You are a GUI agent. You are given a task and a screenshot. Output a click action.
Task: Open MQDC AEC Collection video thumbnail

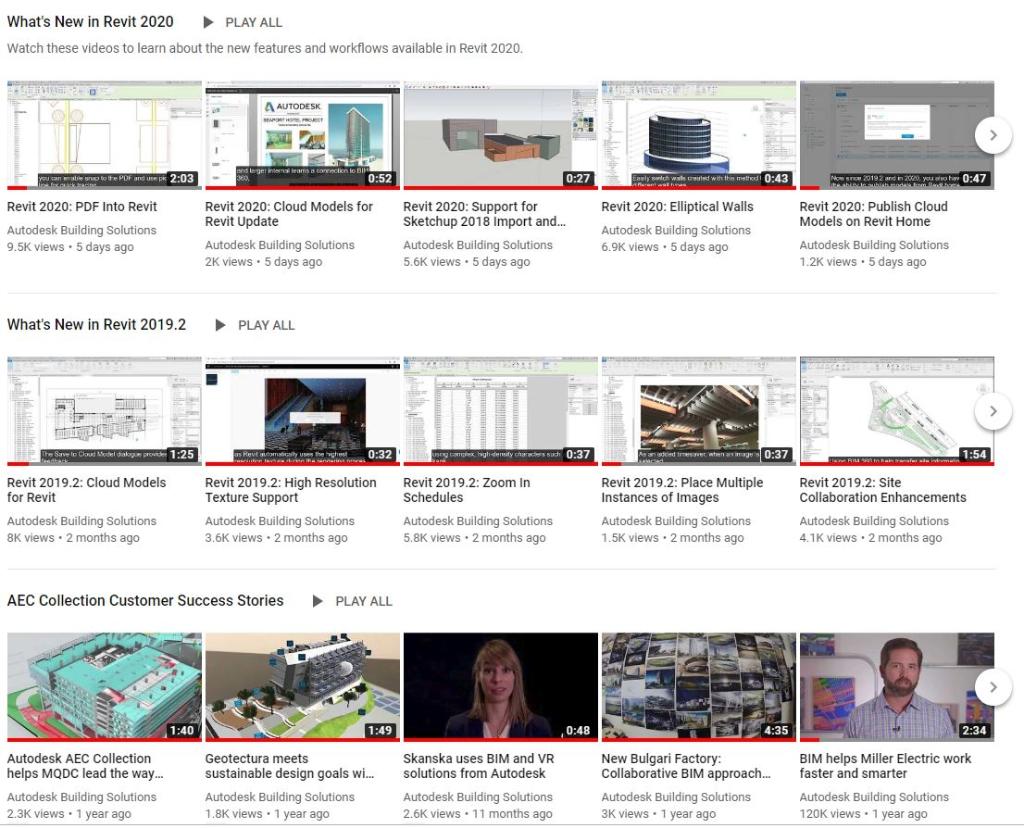pyautogui.click(x=104, y=687)
